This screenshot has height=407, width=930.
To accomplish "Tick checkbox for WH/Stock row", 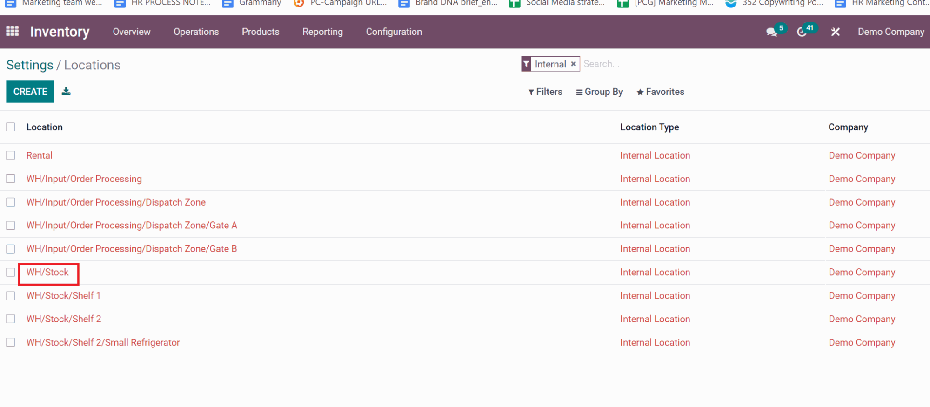I will (x=11, y=272).
